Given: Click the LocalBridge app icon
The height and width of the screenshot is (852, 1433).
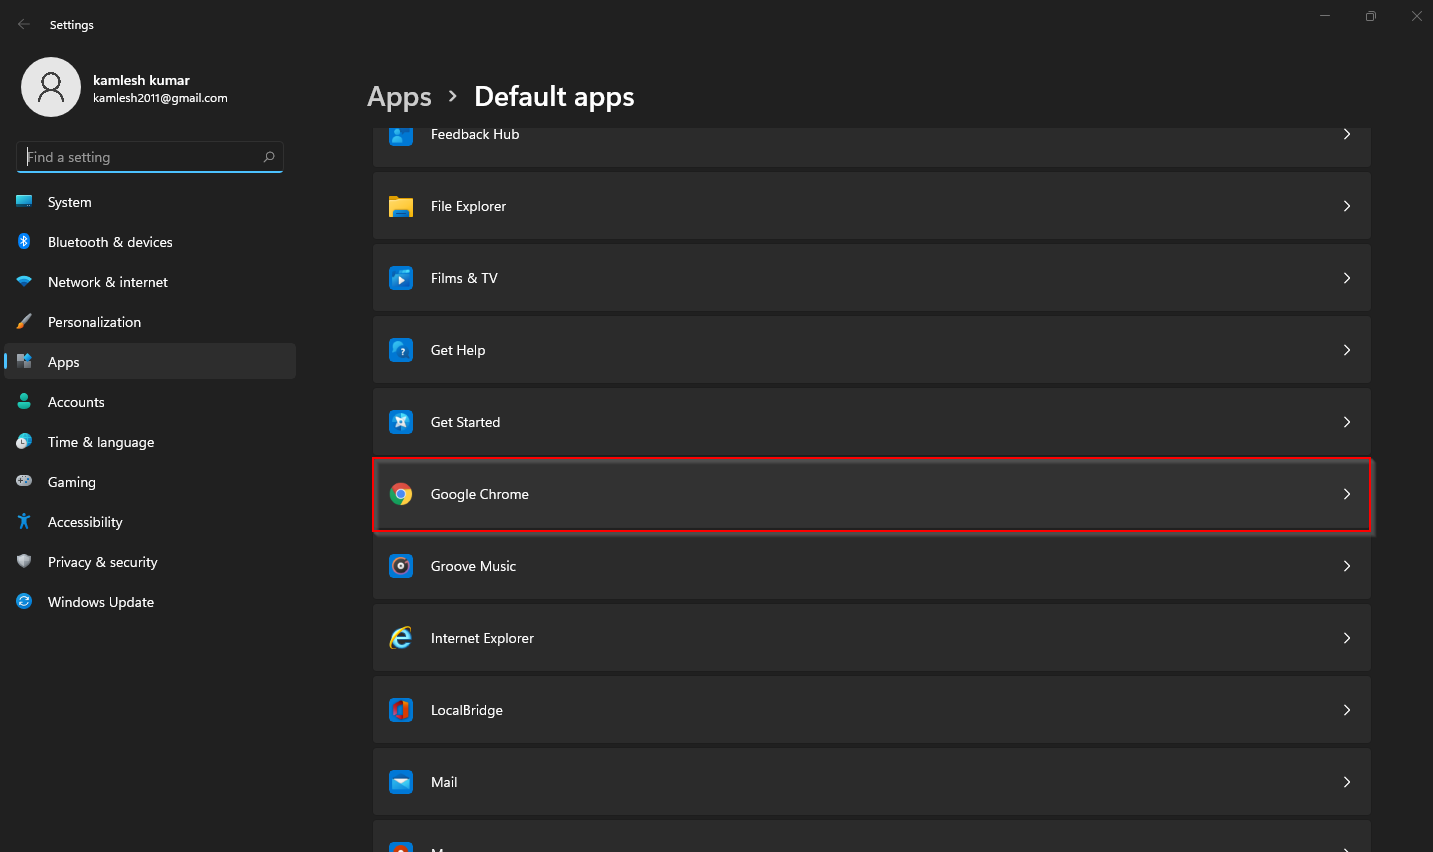Looking at the screenshot, I should pyautogui.click(x=401, y=710).
